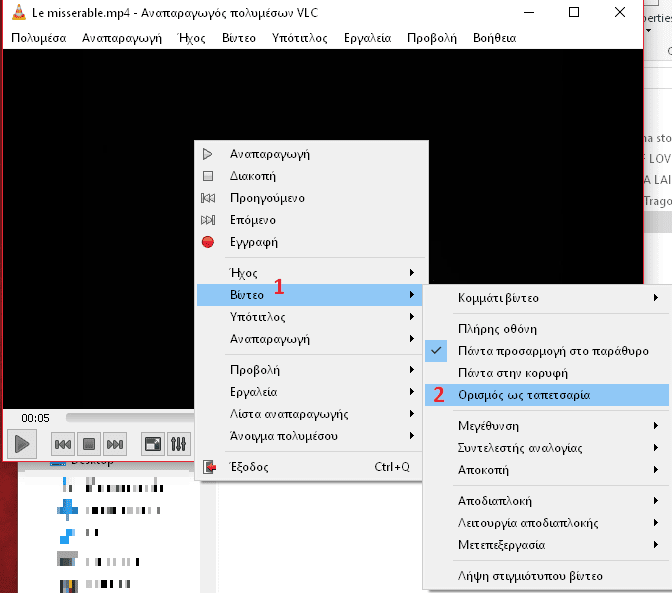
Task: Click the VLC cone icon in title bar
Action: 18,12
